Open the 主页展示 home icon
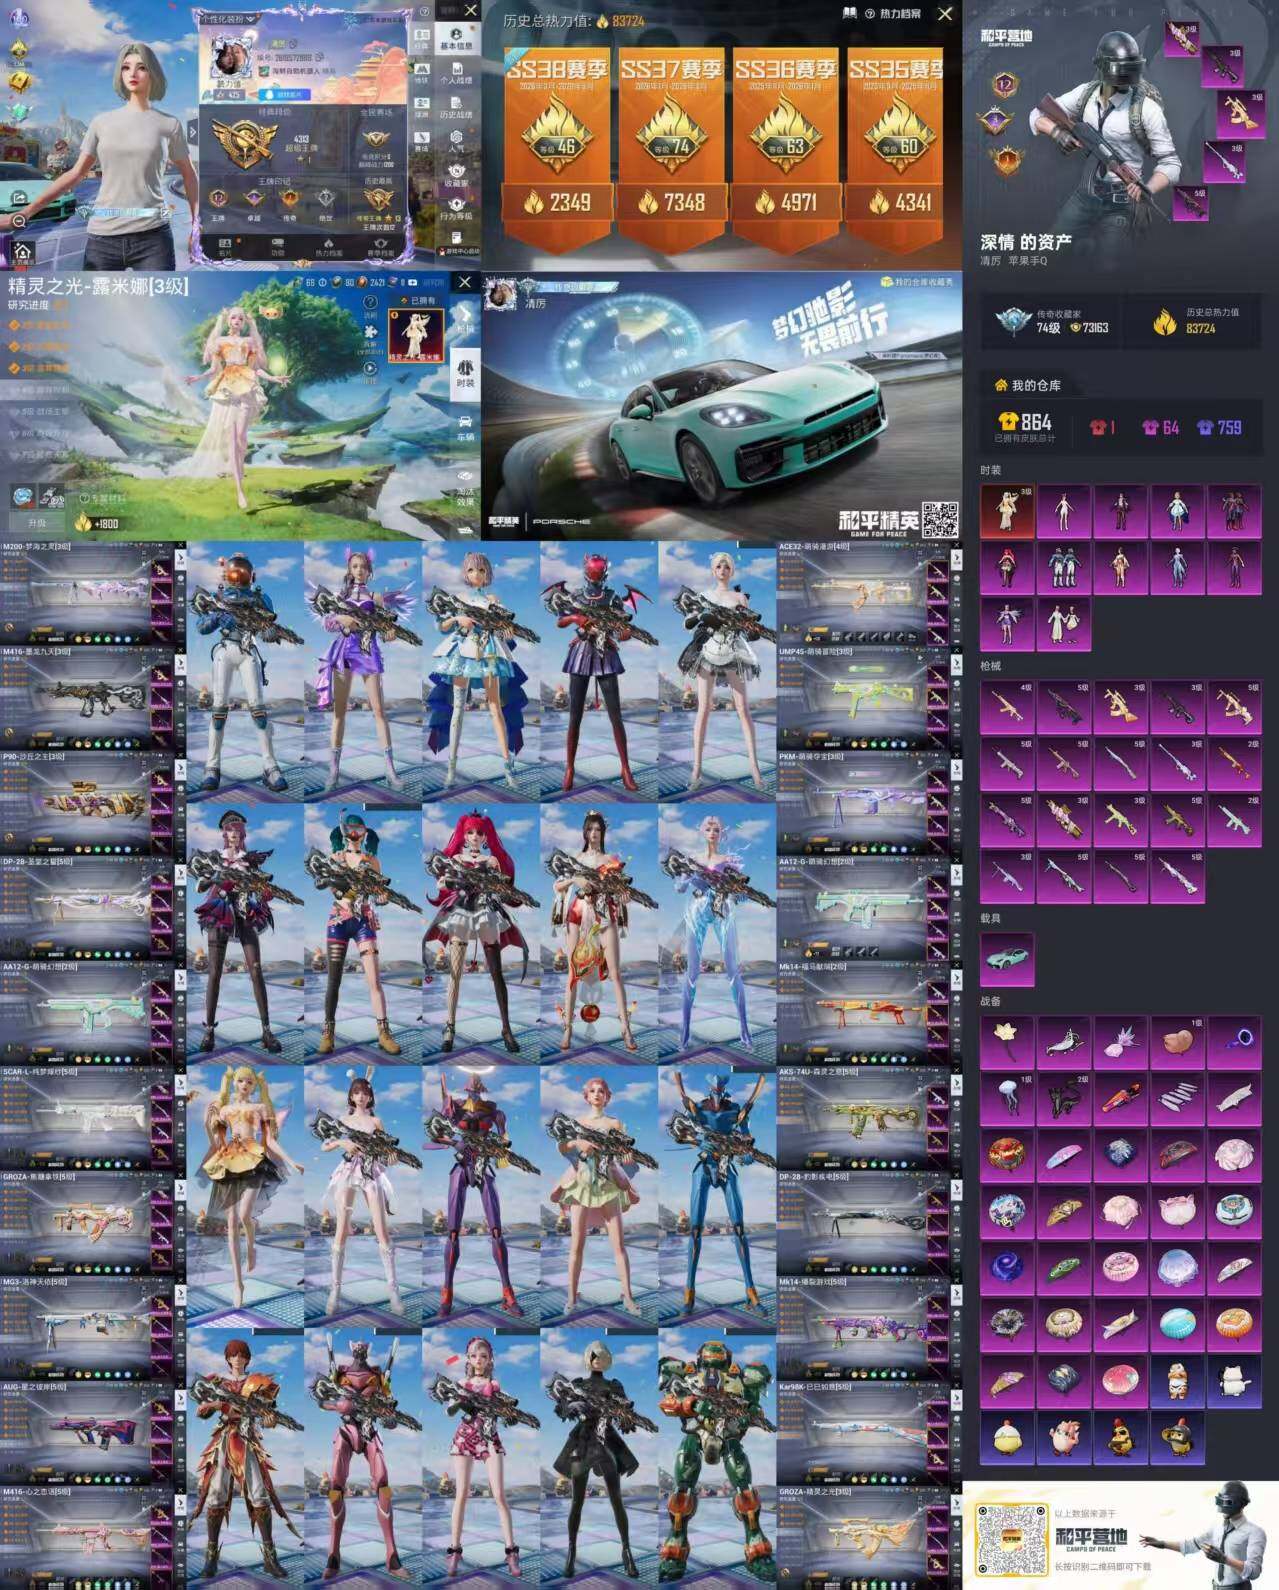Screen dimensions: 1279x1590 pyautogui.click(x=21, y=252)
